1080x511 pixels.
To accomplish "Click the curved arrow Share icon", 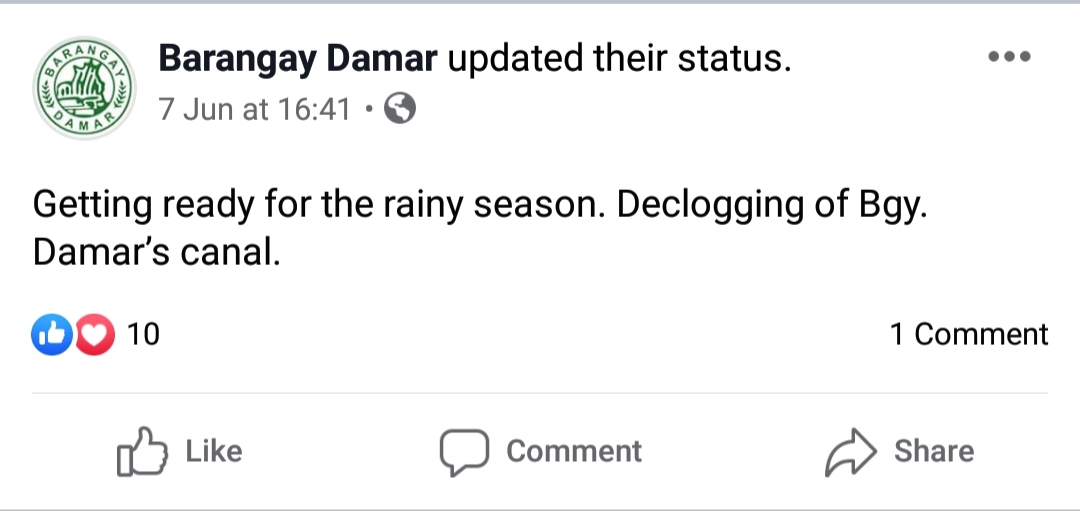I will (849, 453).
